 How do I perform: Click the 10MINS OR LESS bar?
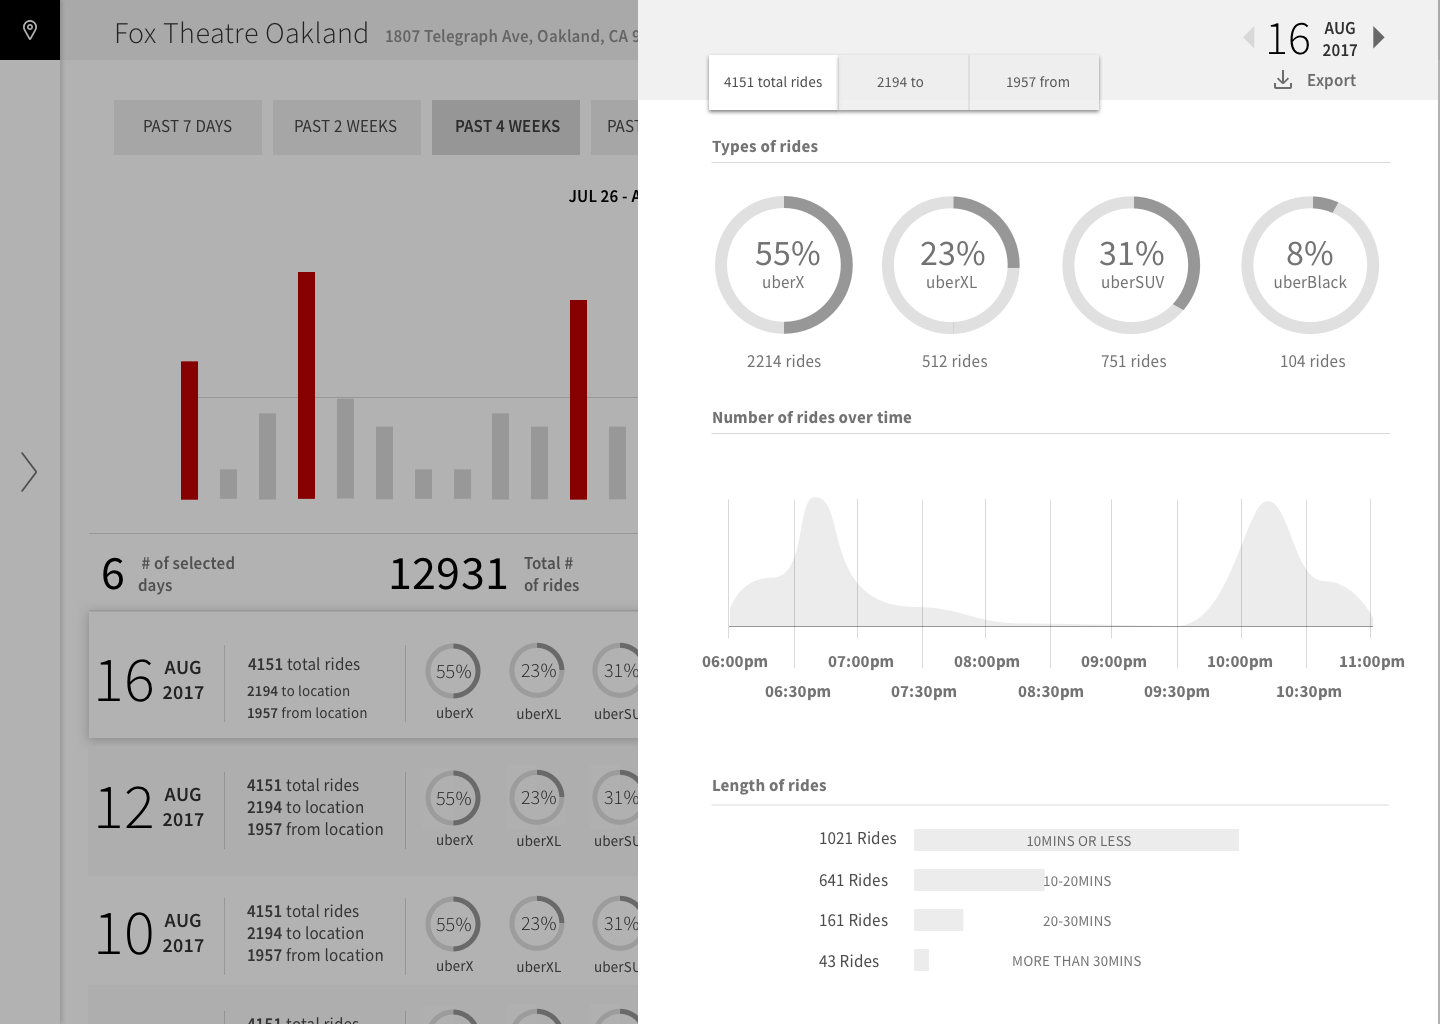click(x=1076, y=840)
